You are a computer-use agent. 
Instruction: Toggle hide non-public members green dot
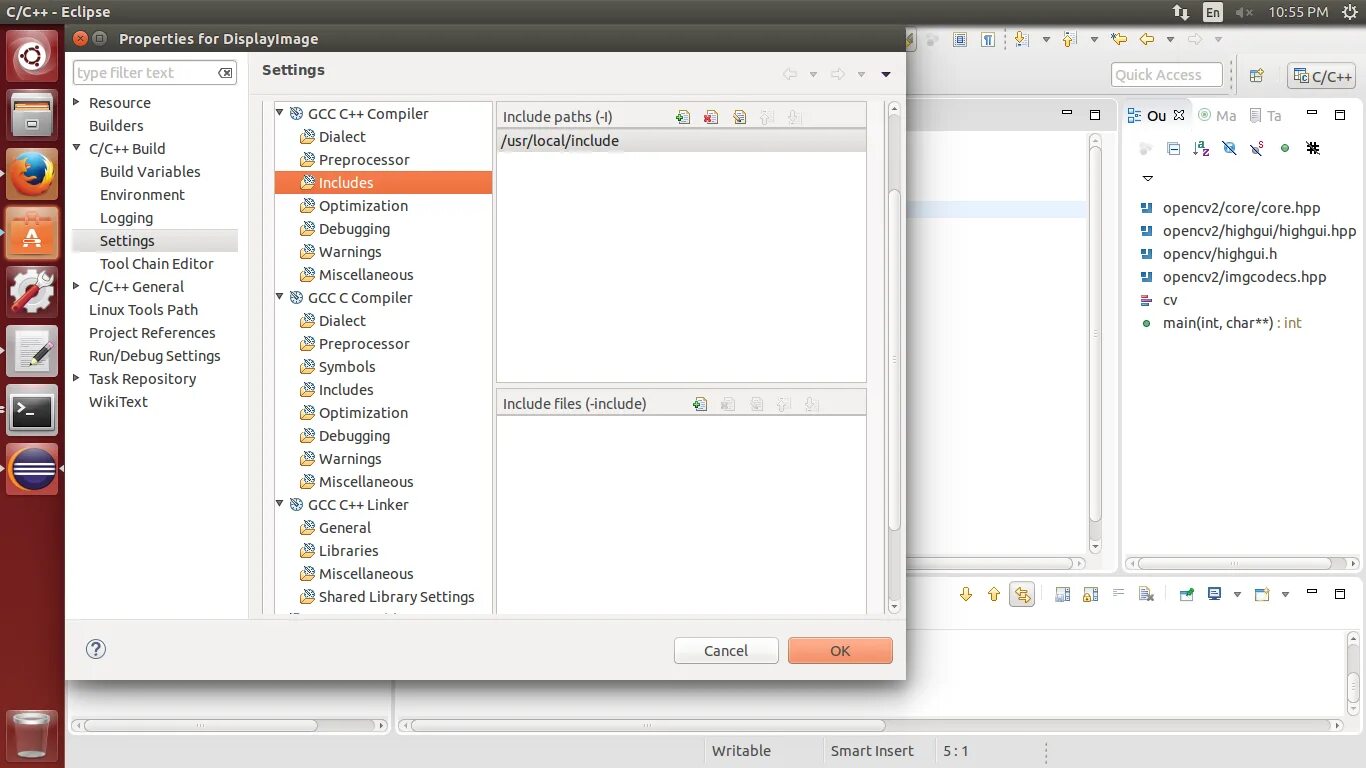pyautogui.click(x=1285, y=149)
